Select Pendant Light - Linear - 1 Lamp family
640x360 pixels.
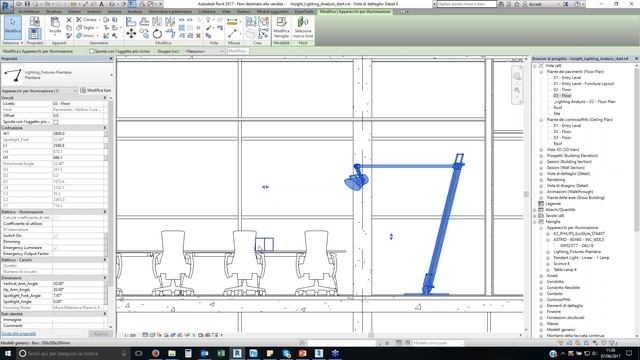[581, 258]
